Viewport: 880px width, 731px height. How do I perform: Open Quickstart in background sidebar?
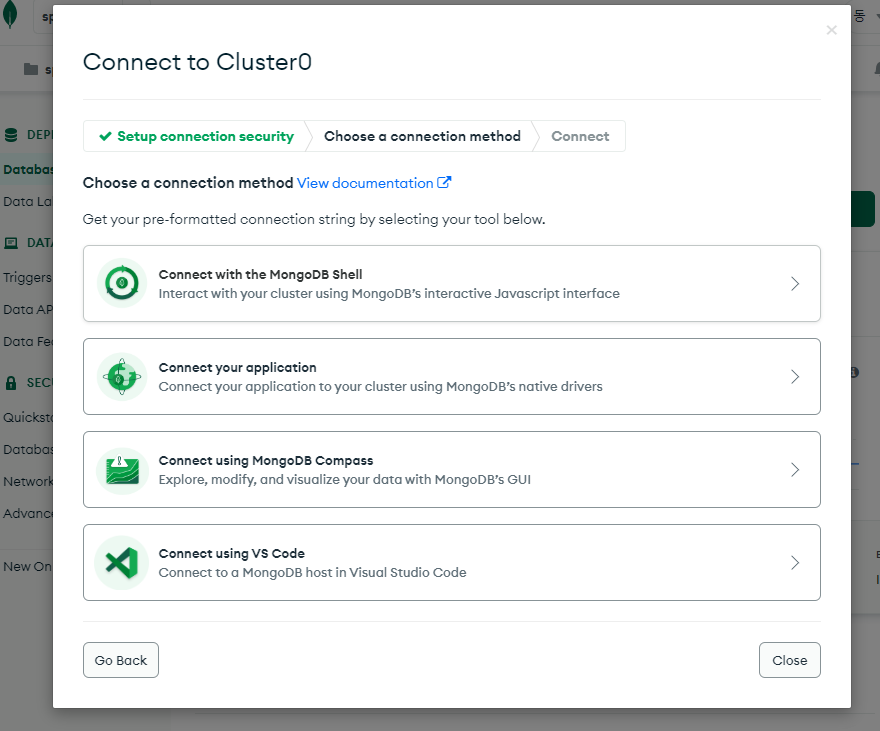[26, 417]
